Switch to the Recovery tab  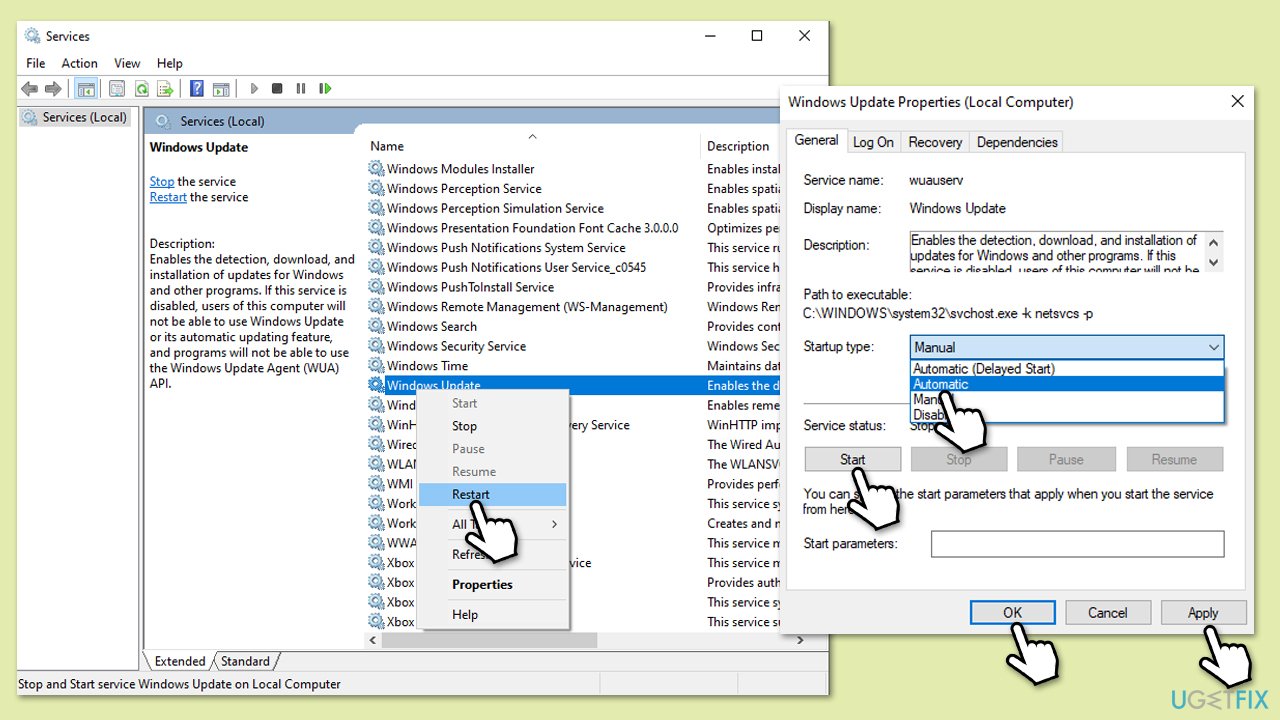point(935,142)
